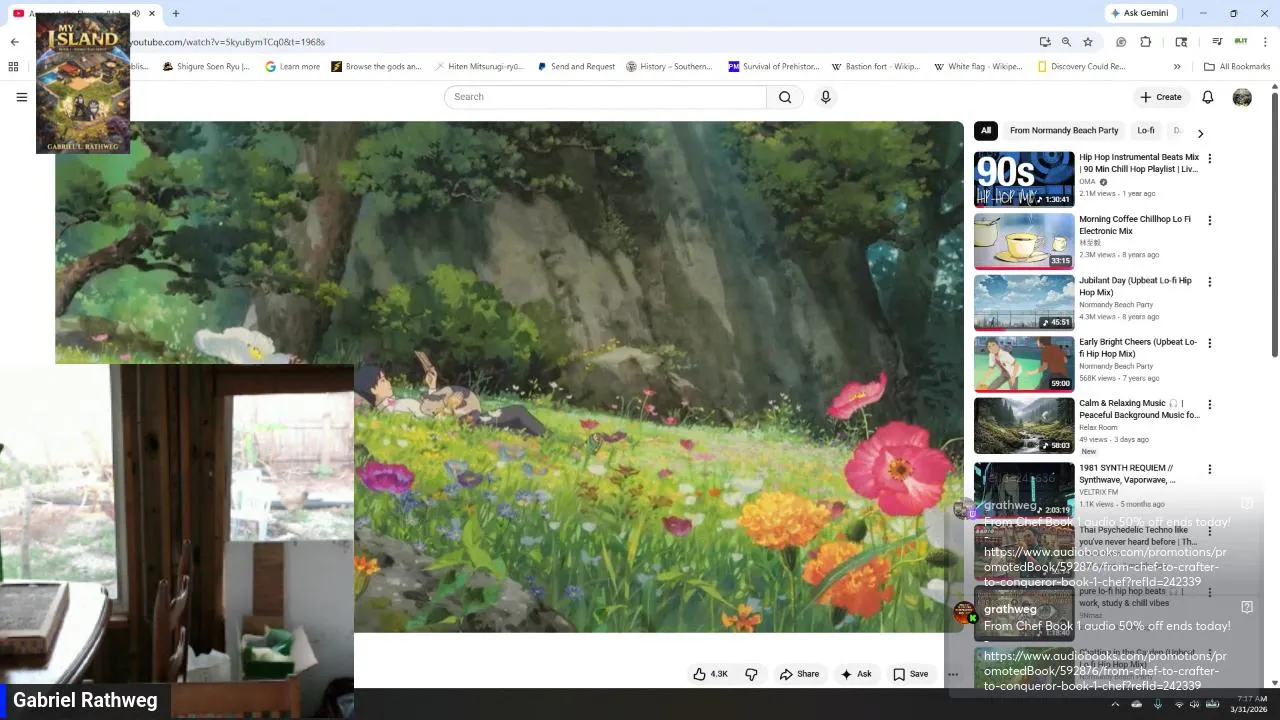This screenshot has height=720, width=1280.
Task: Select the Lo-fi filter chip
Action: click(1146, 130)
